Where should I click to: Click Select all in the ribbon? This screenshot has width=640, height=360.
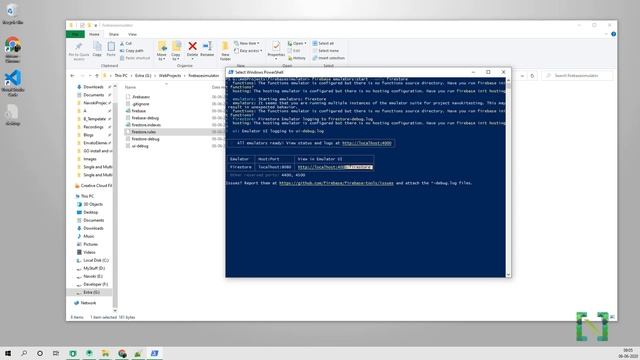tap(323, 43)
